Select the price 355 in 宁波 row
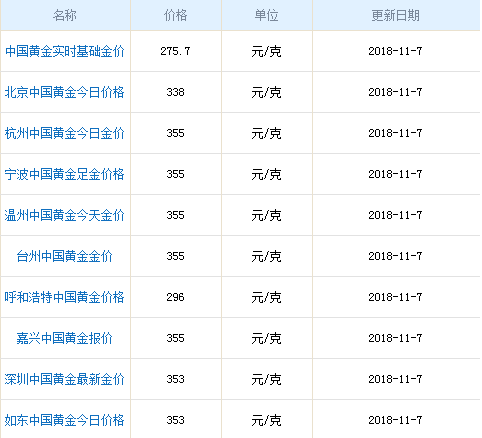Screen dimensions: 482x438 tap(175, 174)
